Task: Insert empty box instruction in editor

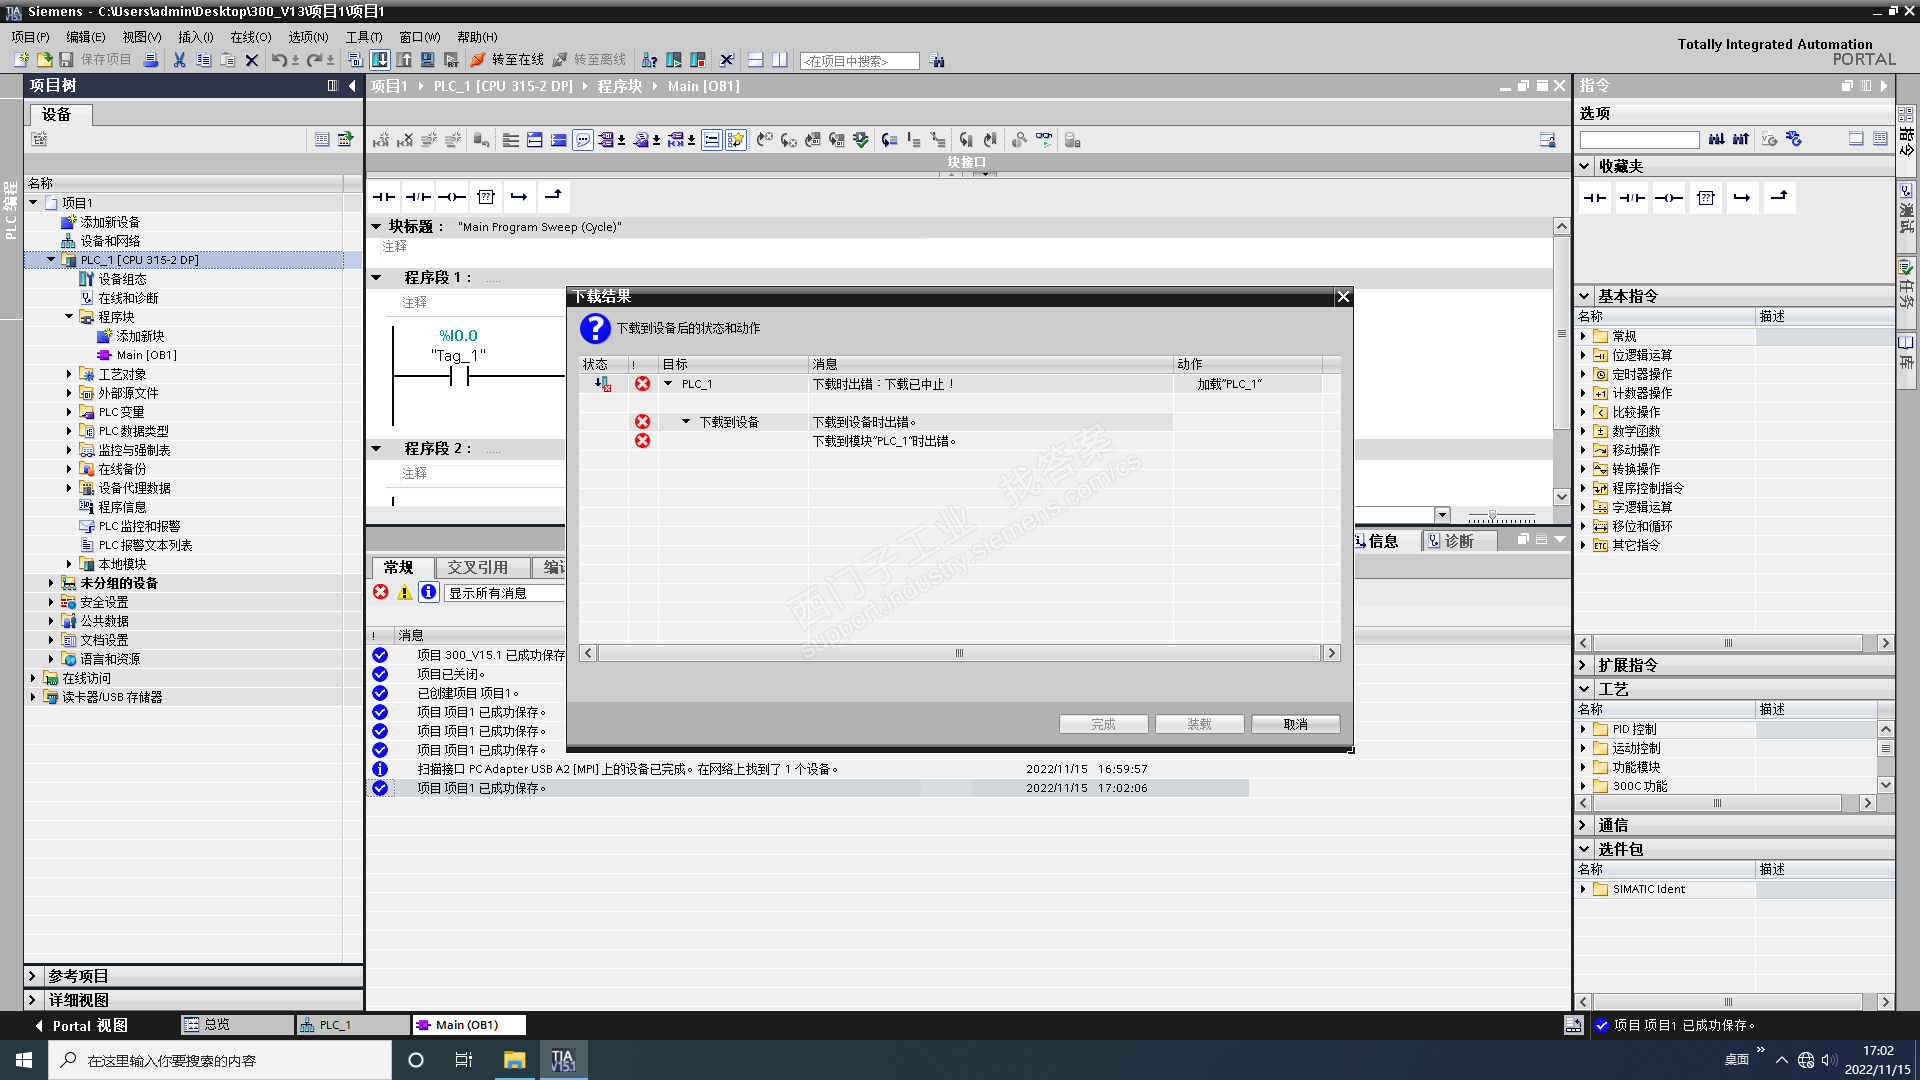Action: pos(486,197)
